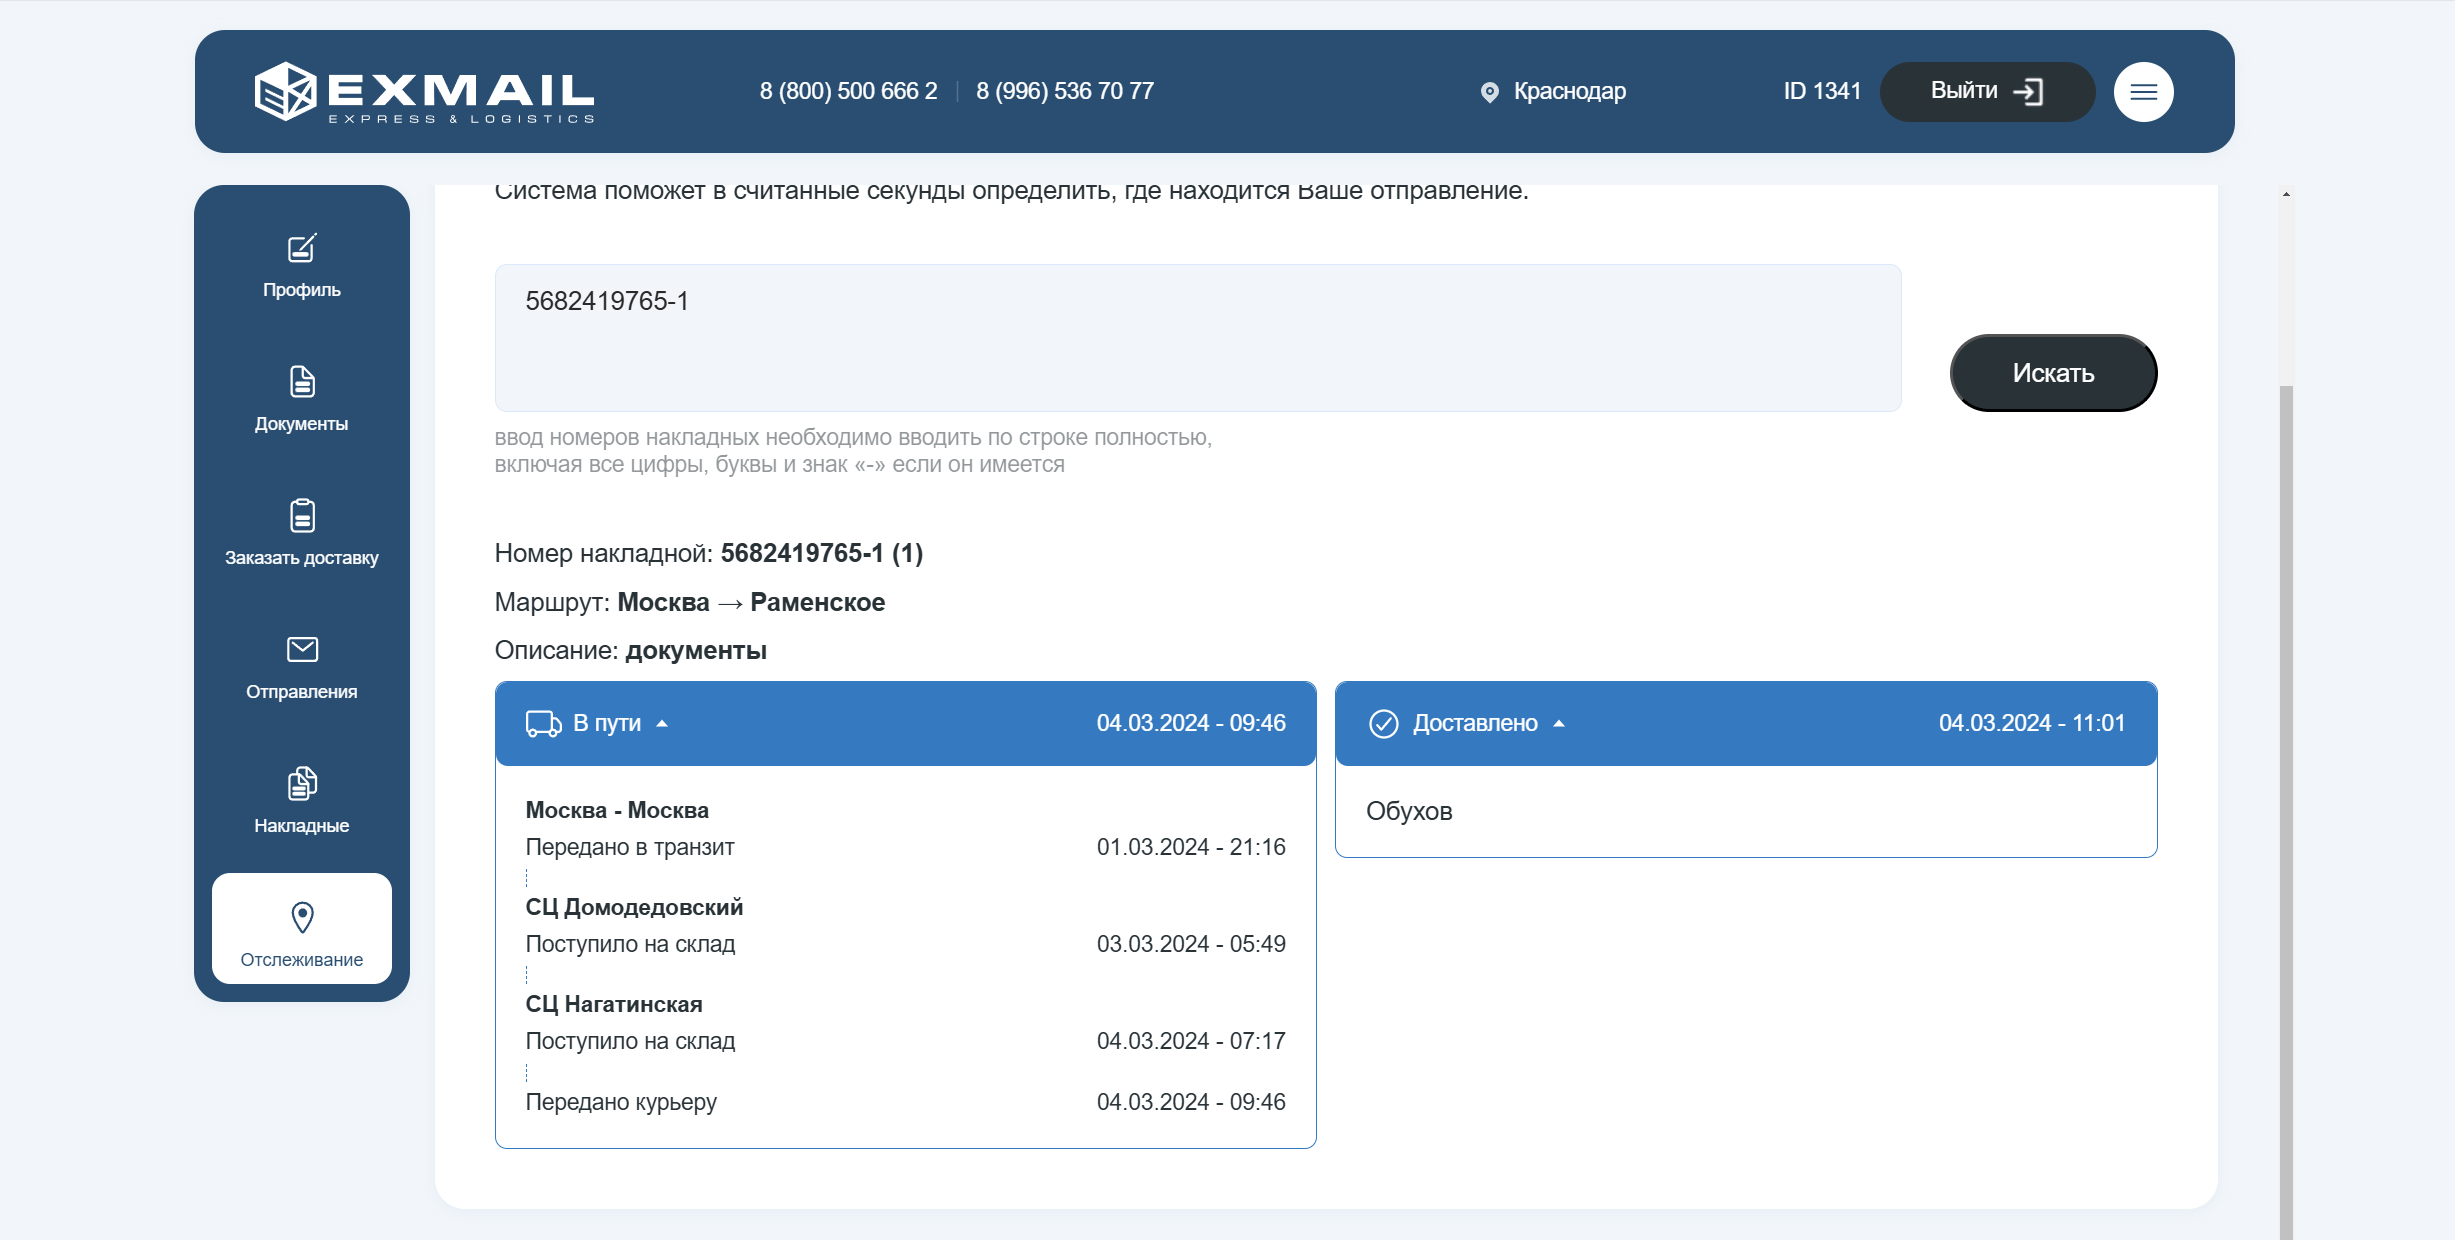Collapse the В пути section arrow
The width and height of the screenshot is (2455, 1240).
(x=662, y=723)
